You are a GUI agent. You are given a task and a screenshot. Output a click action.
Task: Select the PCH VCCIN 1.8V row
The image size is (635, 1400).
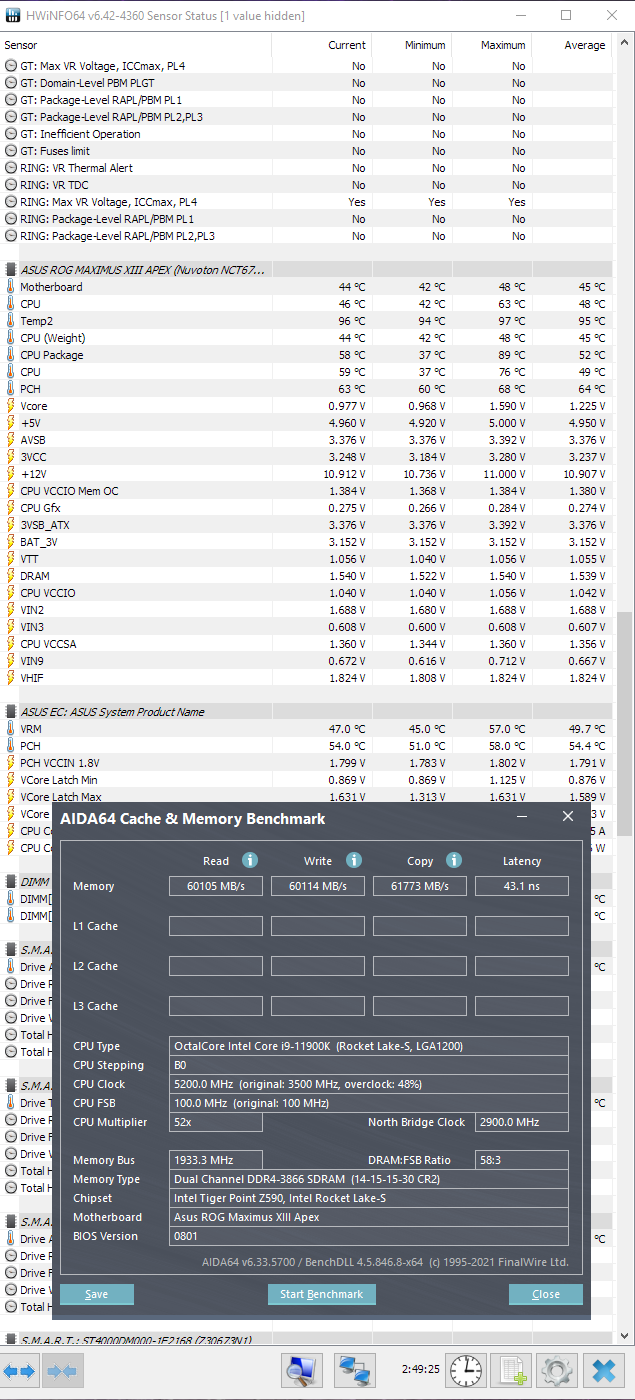click(306, 763)
